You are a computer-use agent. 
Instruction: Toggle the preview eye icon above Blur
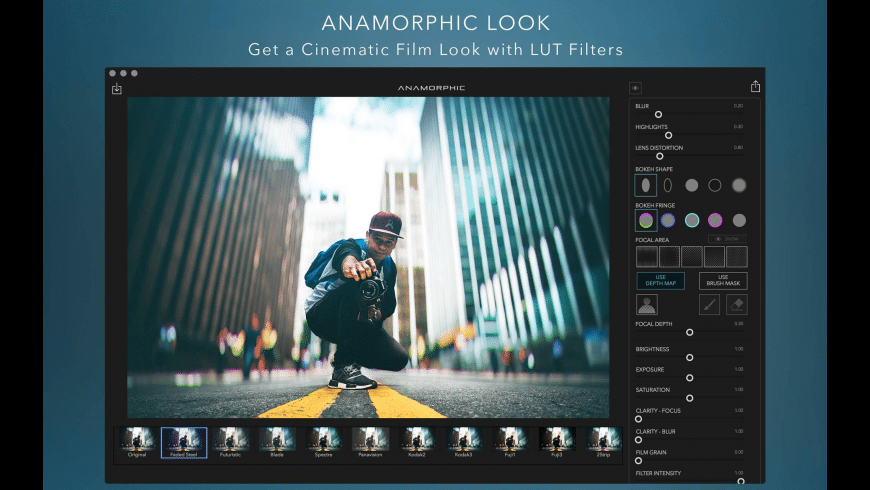635,88
